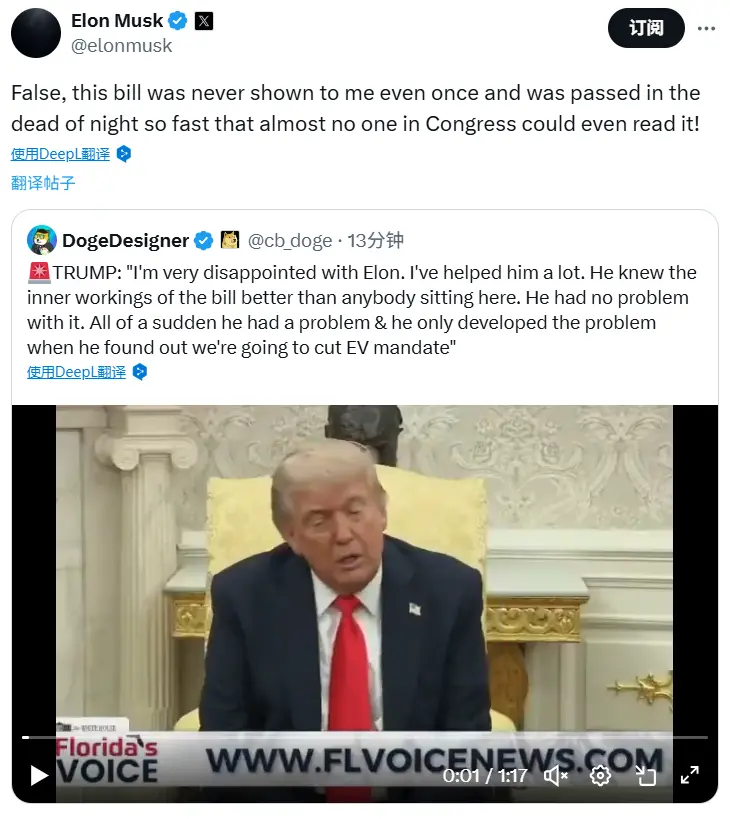Toggle picture-in-picture mode for video
The height and width of the screenshot is (819, 730).
point(645,776)
